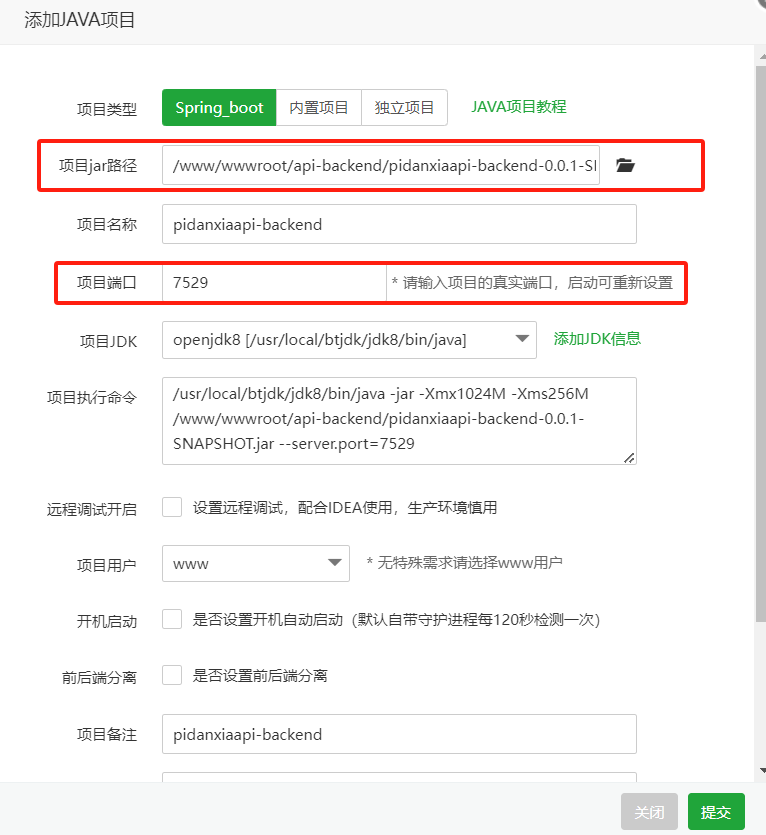Click the 项目名称 text field
The image size is (766, 835).
399,224
